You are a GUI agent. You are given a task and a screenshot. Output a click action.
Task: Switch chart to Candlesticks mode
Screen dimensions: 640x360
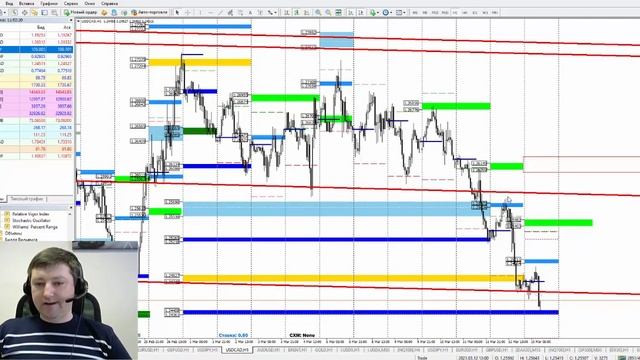click(x=296, y=13)
